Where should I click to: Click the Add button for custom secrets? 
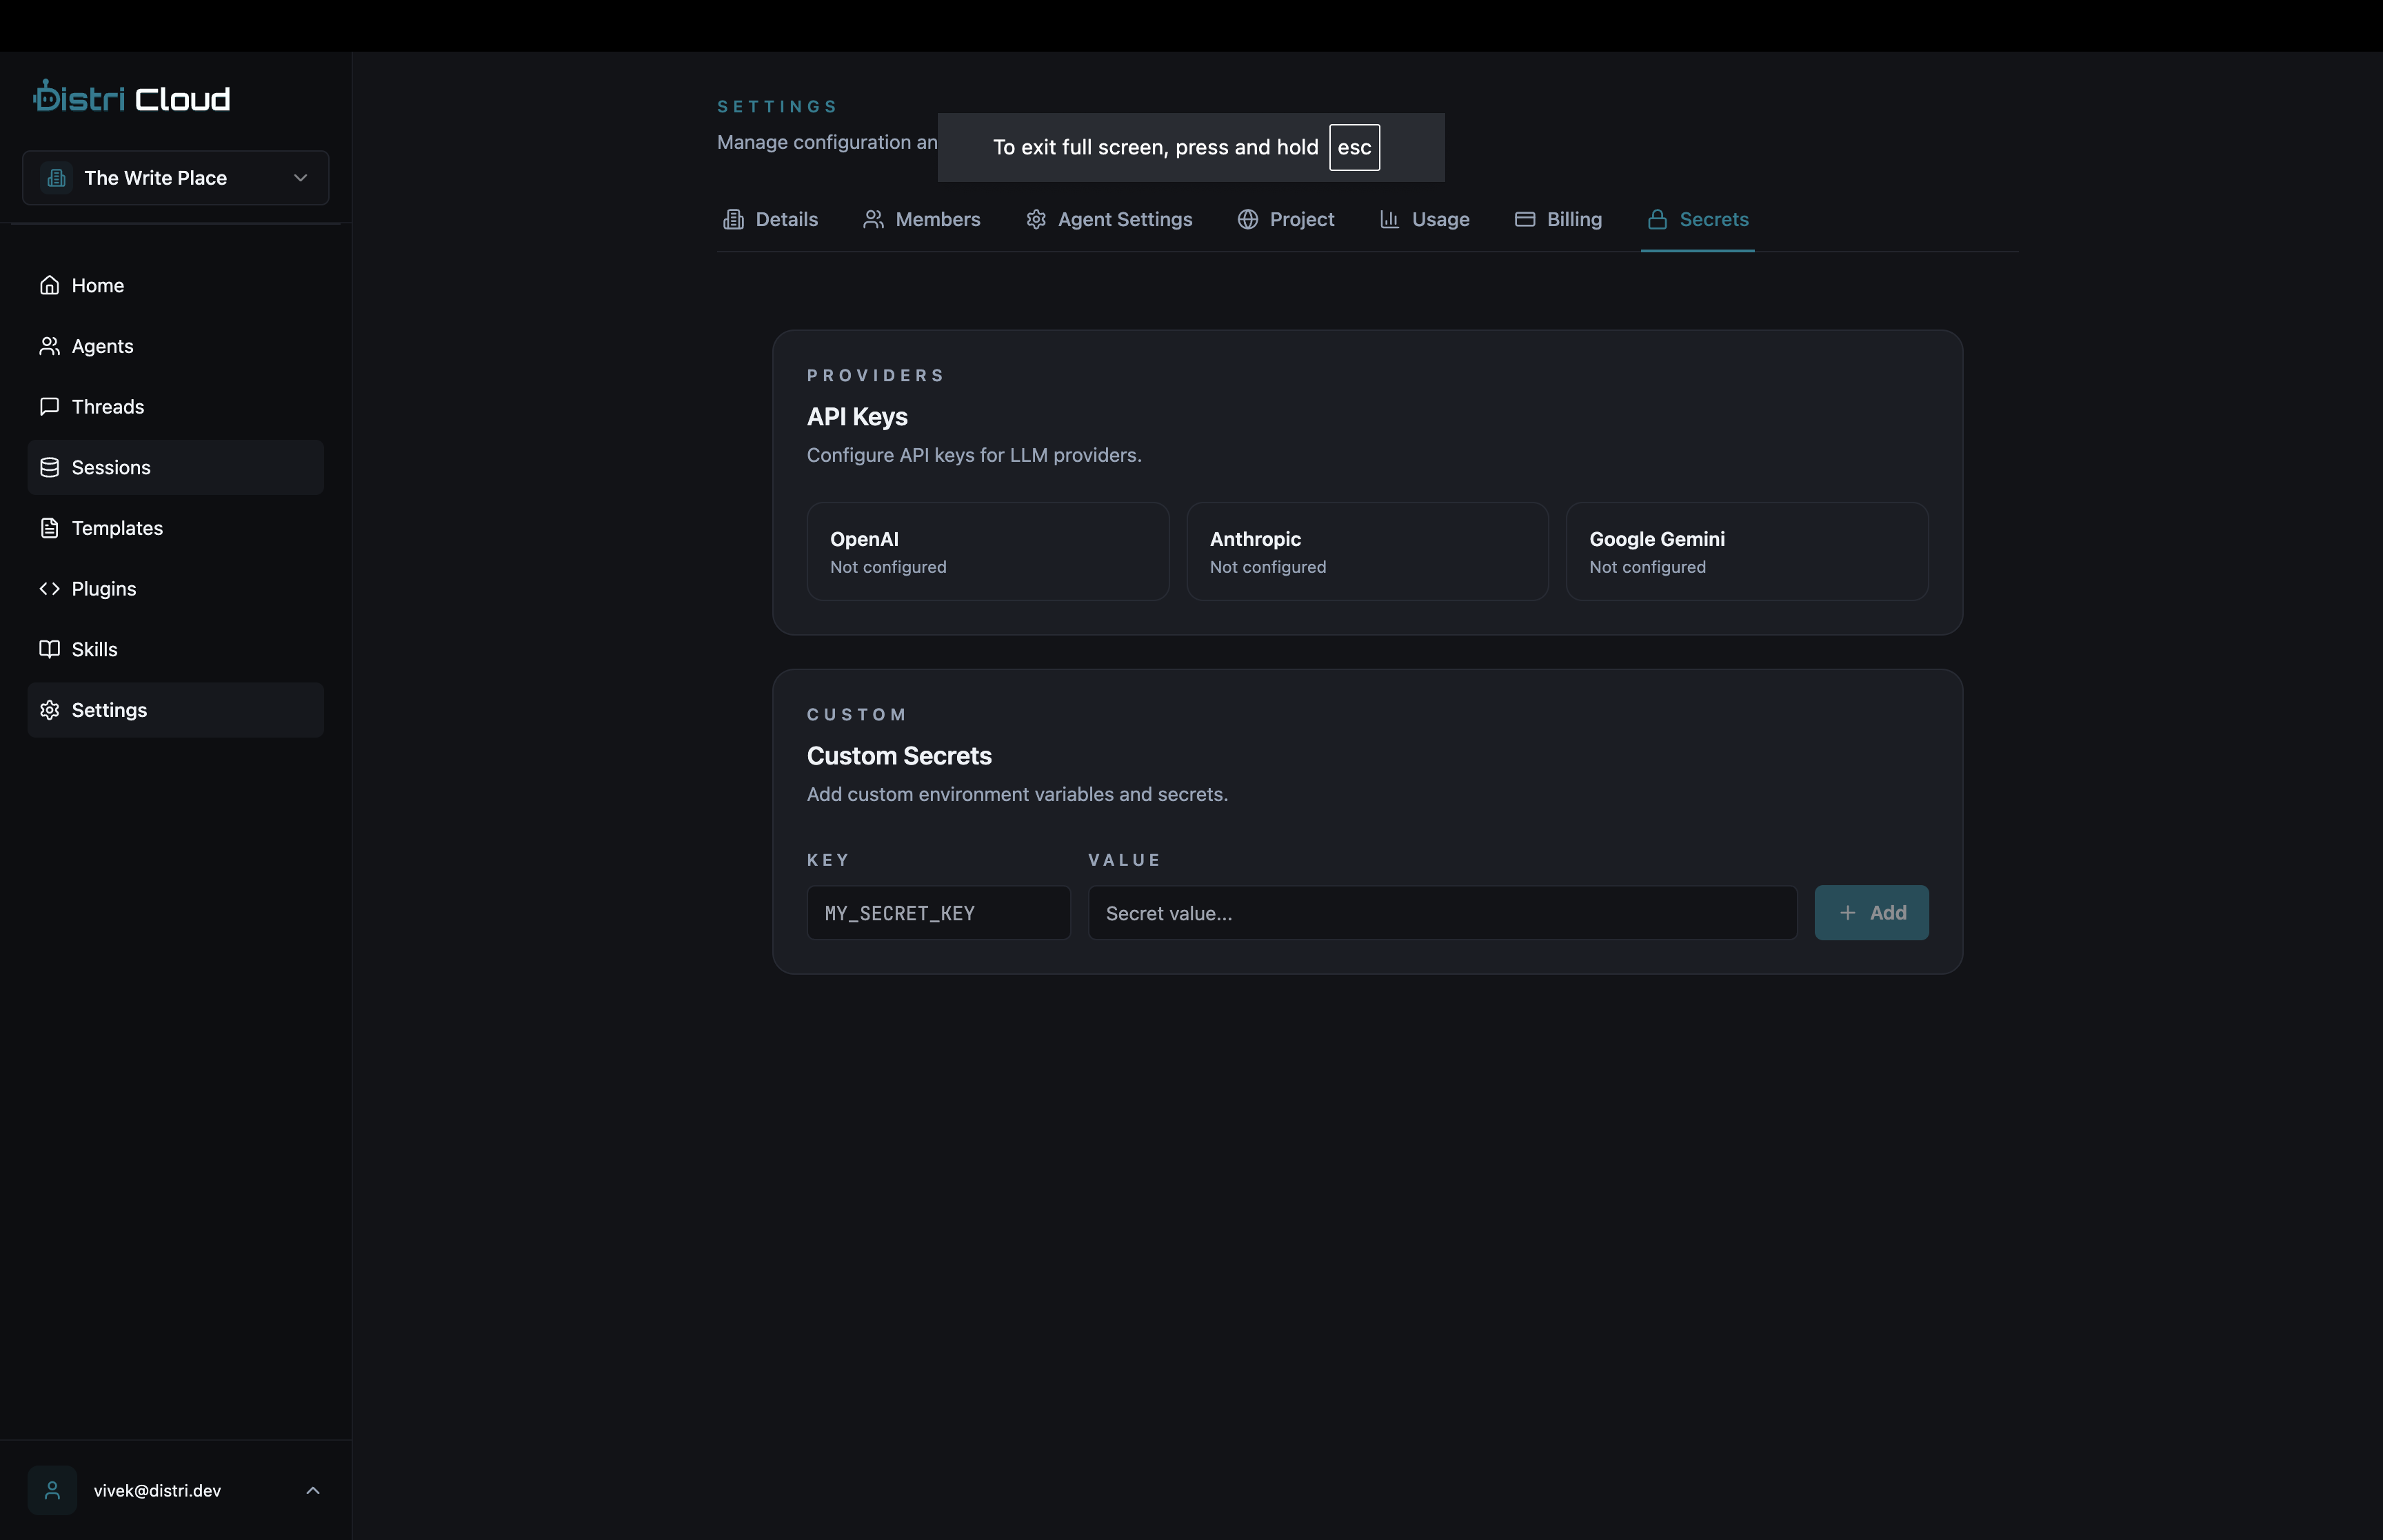pyautogui.click(x=1870, y=912)
